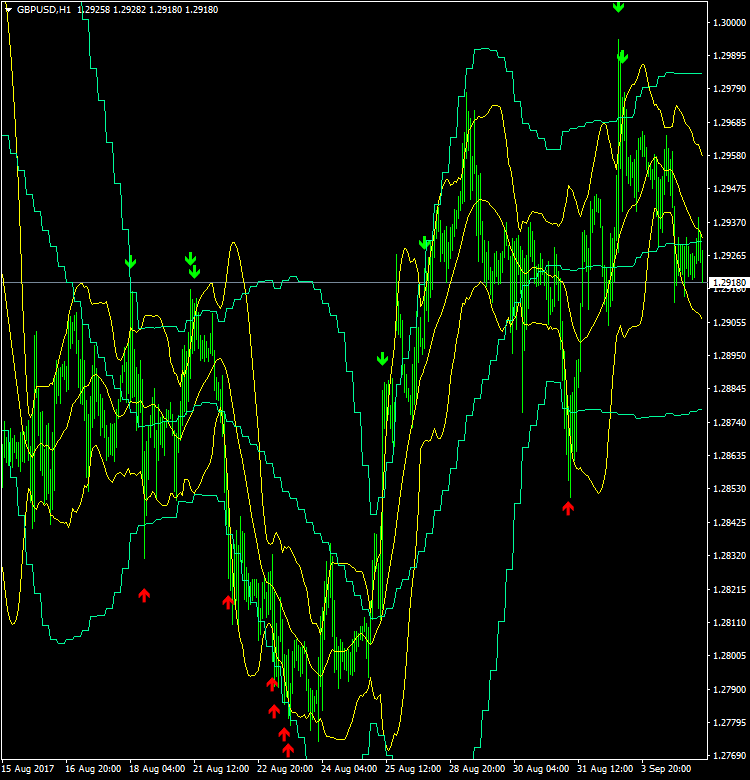Click the 28 Aug 20:00 time label
This screenshot has width=750, height=780.
pyautogui.click(x=477, y=769)
